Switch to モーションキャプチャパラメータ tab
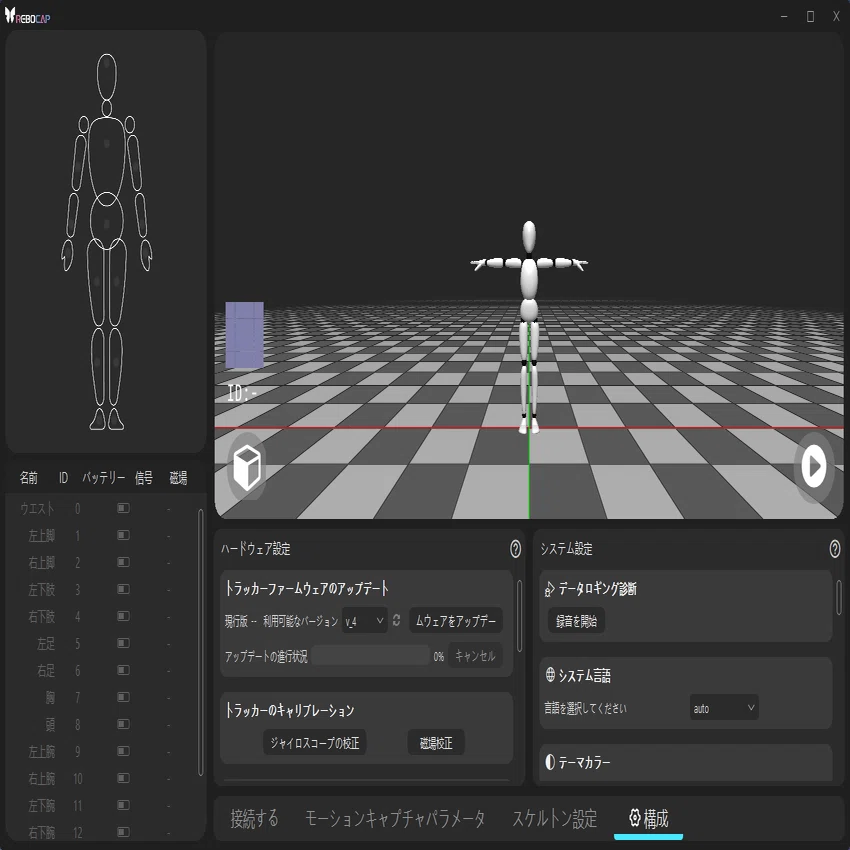This screenshot has height=850, width=850. (395, 818)
